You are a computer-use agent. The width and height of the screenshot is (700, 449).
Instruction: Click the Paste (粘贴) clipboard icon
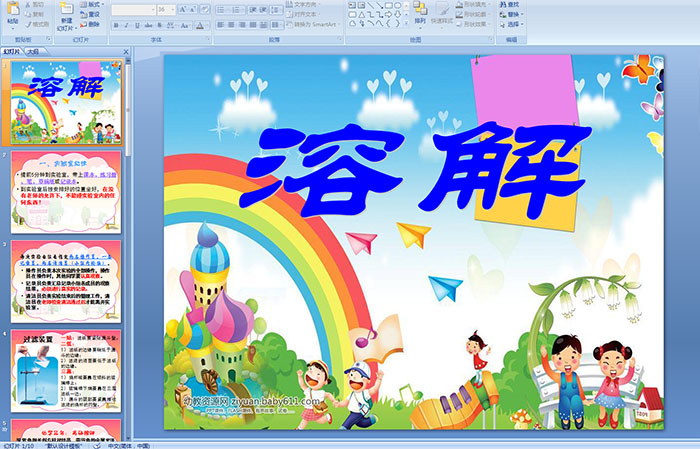[x=13, y=9]
